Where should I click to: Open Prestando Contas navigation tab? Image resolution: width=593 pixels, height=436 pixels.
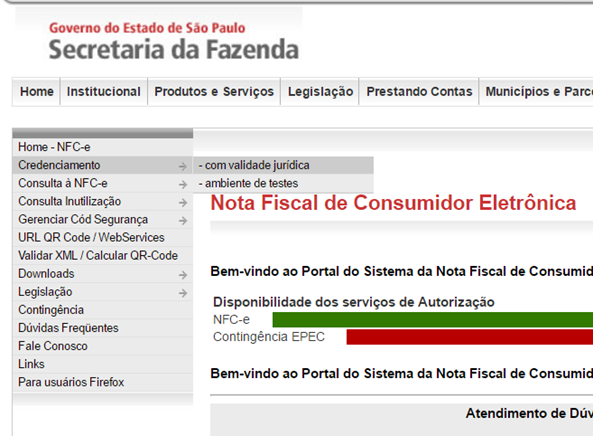click(x=419, y=92)
